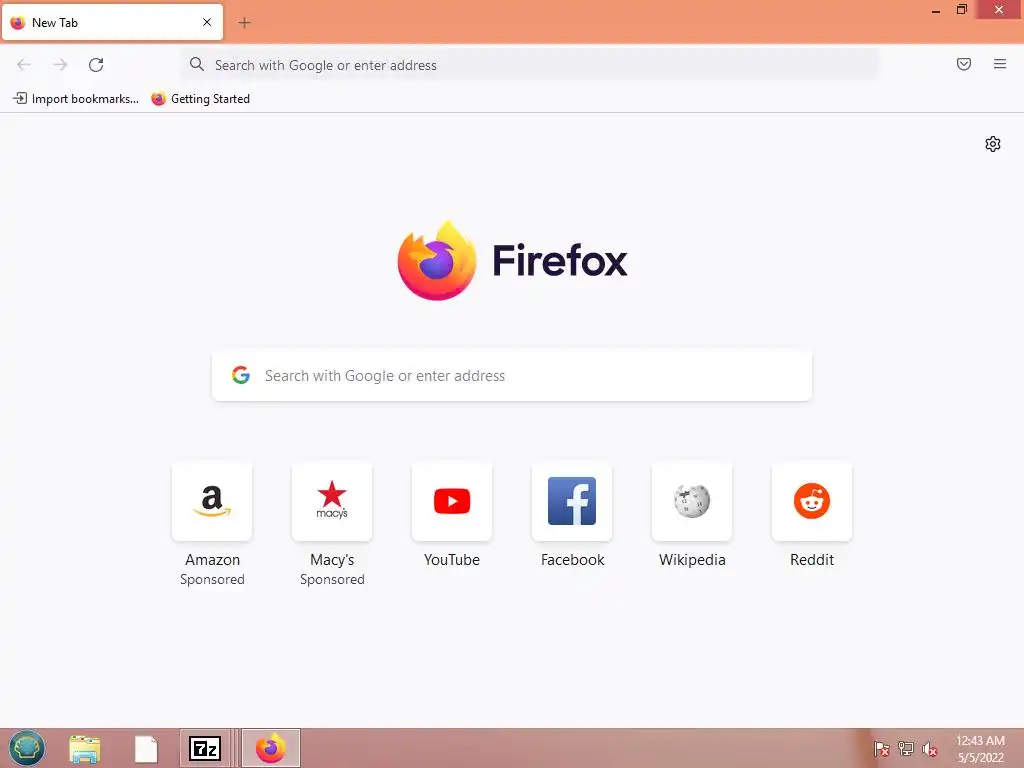Click the YouTube label text
Image resolution: width=1024 pixels, height=768 pixels.
click(x=452, y=560)
